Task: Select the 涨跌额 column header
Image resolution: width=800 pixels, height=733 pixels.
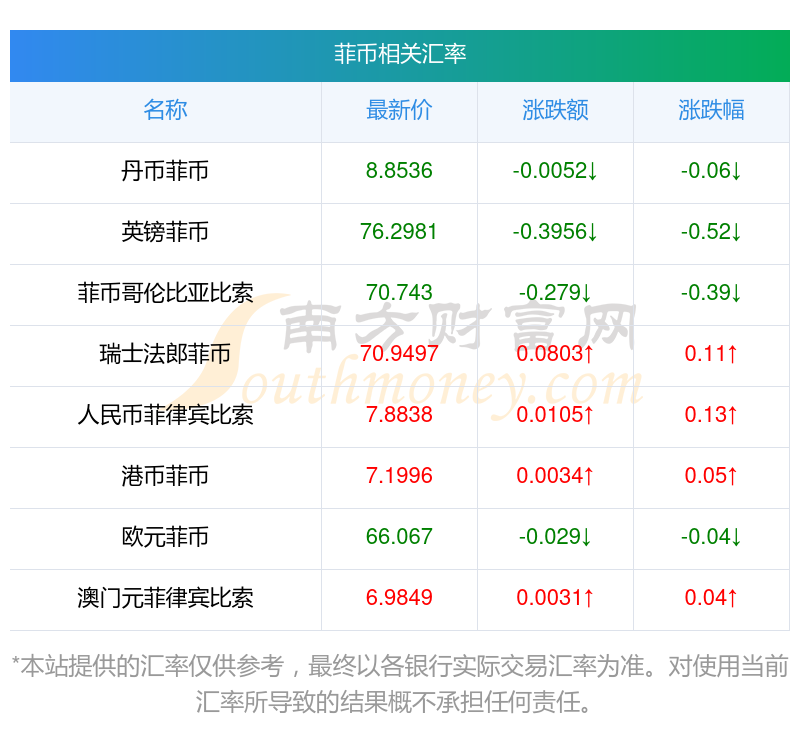Action: click(555, 110)
